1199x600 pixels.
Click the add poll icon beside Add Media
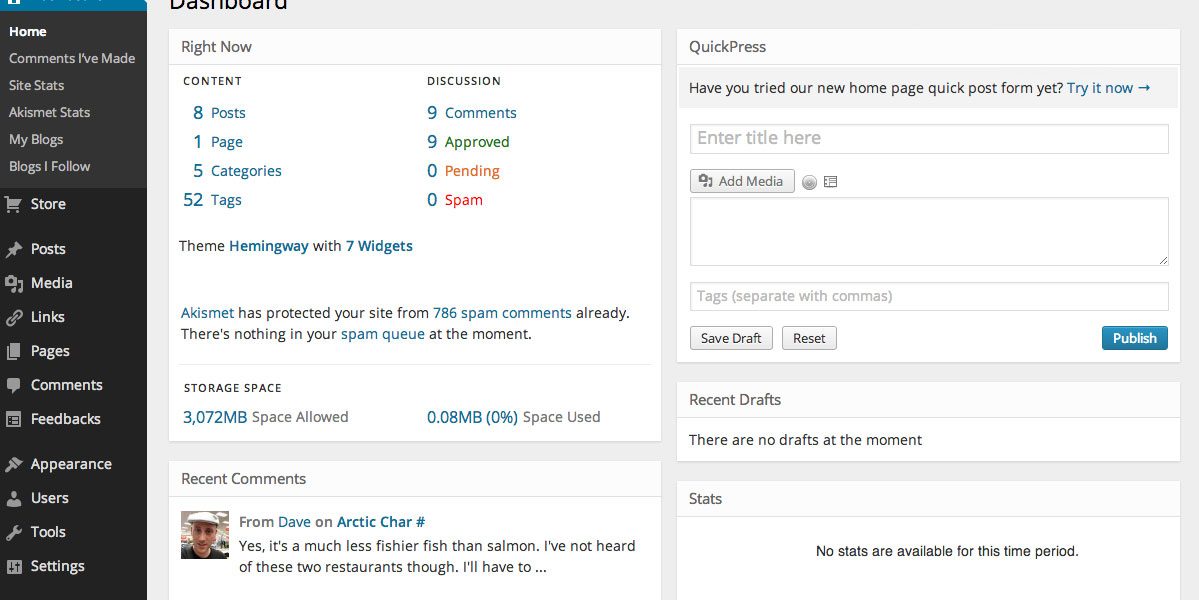click(809, 182)
